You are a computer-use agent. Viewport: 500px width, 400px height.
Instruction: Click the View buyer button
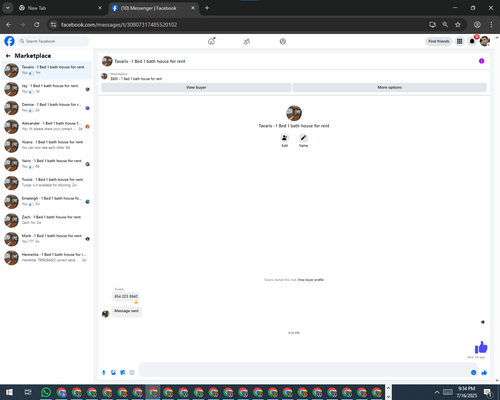196,87
